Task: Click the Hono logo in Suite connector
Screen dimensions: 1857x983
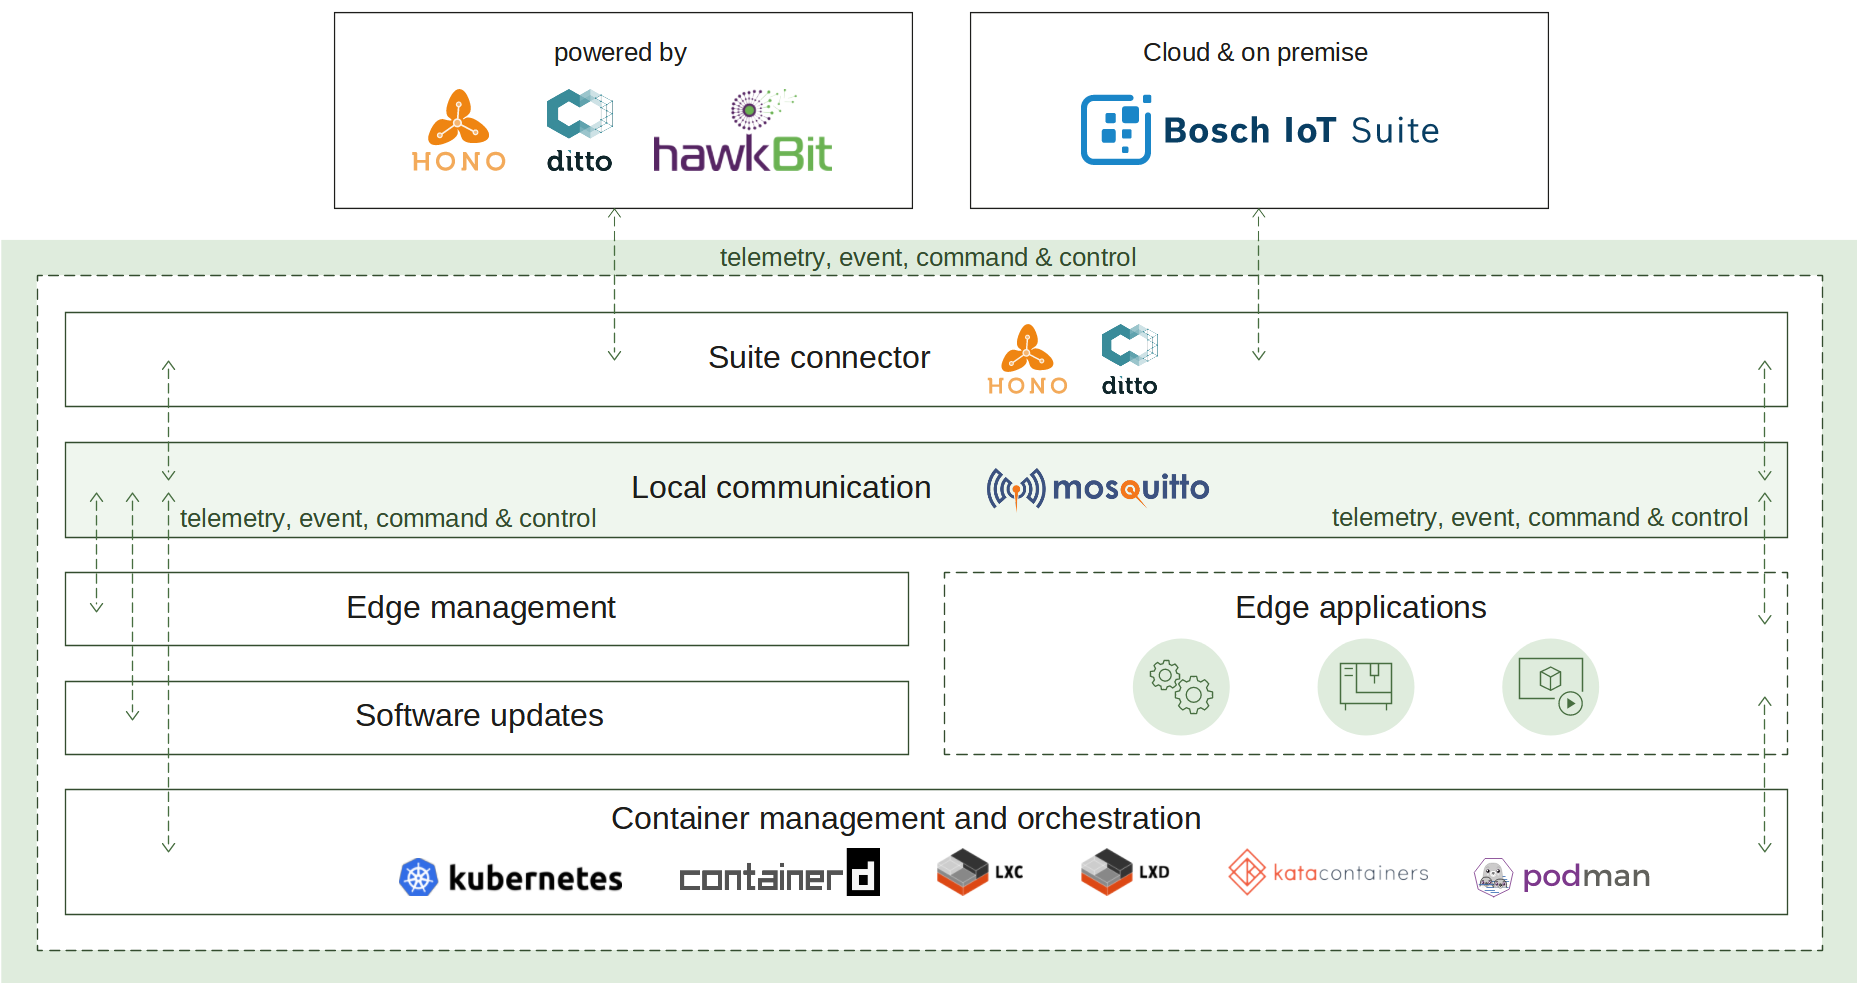Action: [x=1028, y=360]
